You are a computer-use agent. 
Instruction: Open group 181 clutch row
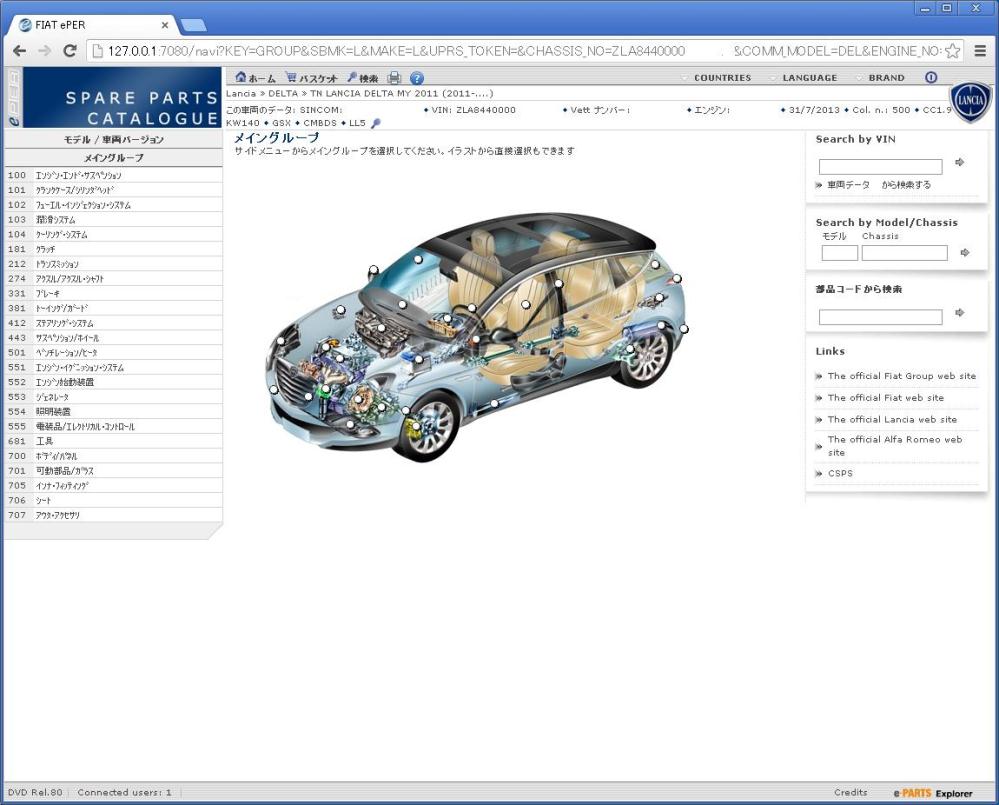coord(113,249)
